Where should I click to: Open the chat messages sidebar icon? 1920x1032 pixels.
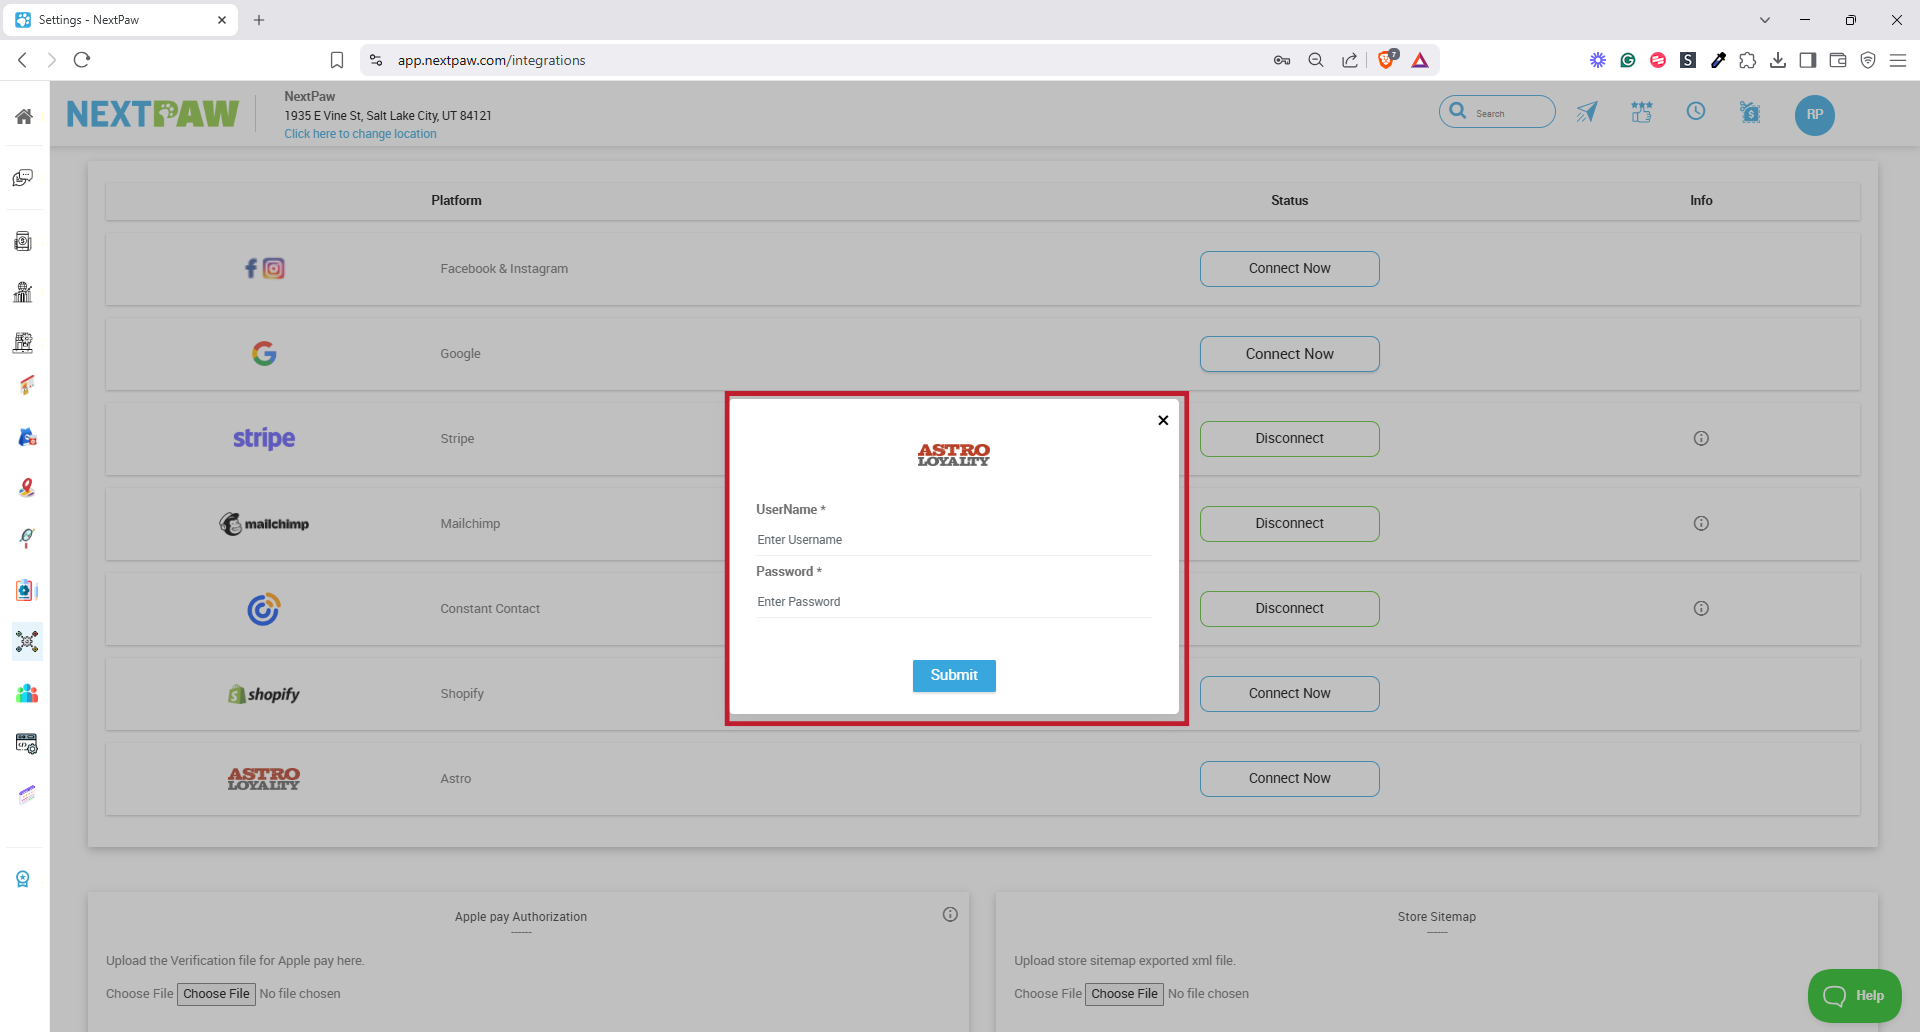tap(23, 178)
